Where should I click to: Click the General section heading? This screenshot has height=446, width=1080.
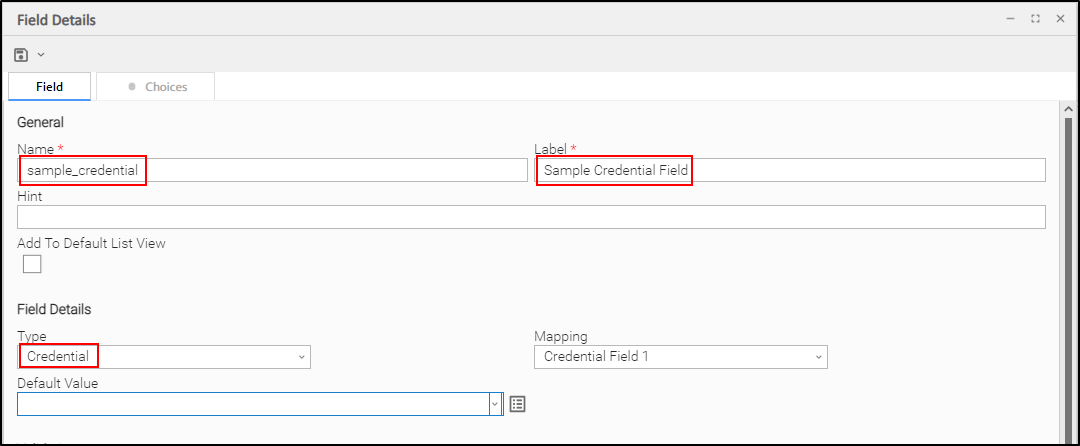tap(41, 123)
